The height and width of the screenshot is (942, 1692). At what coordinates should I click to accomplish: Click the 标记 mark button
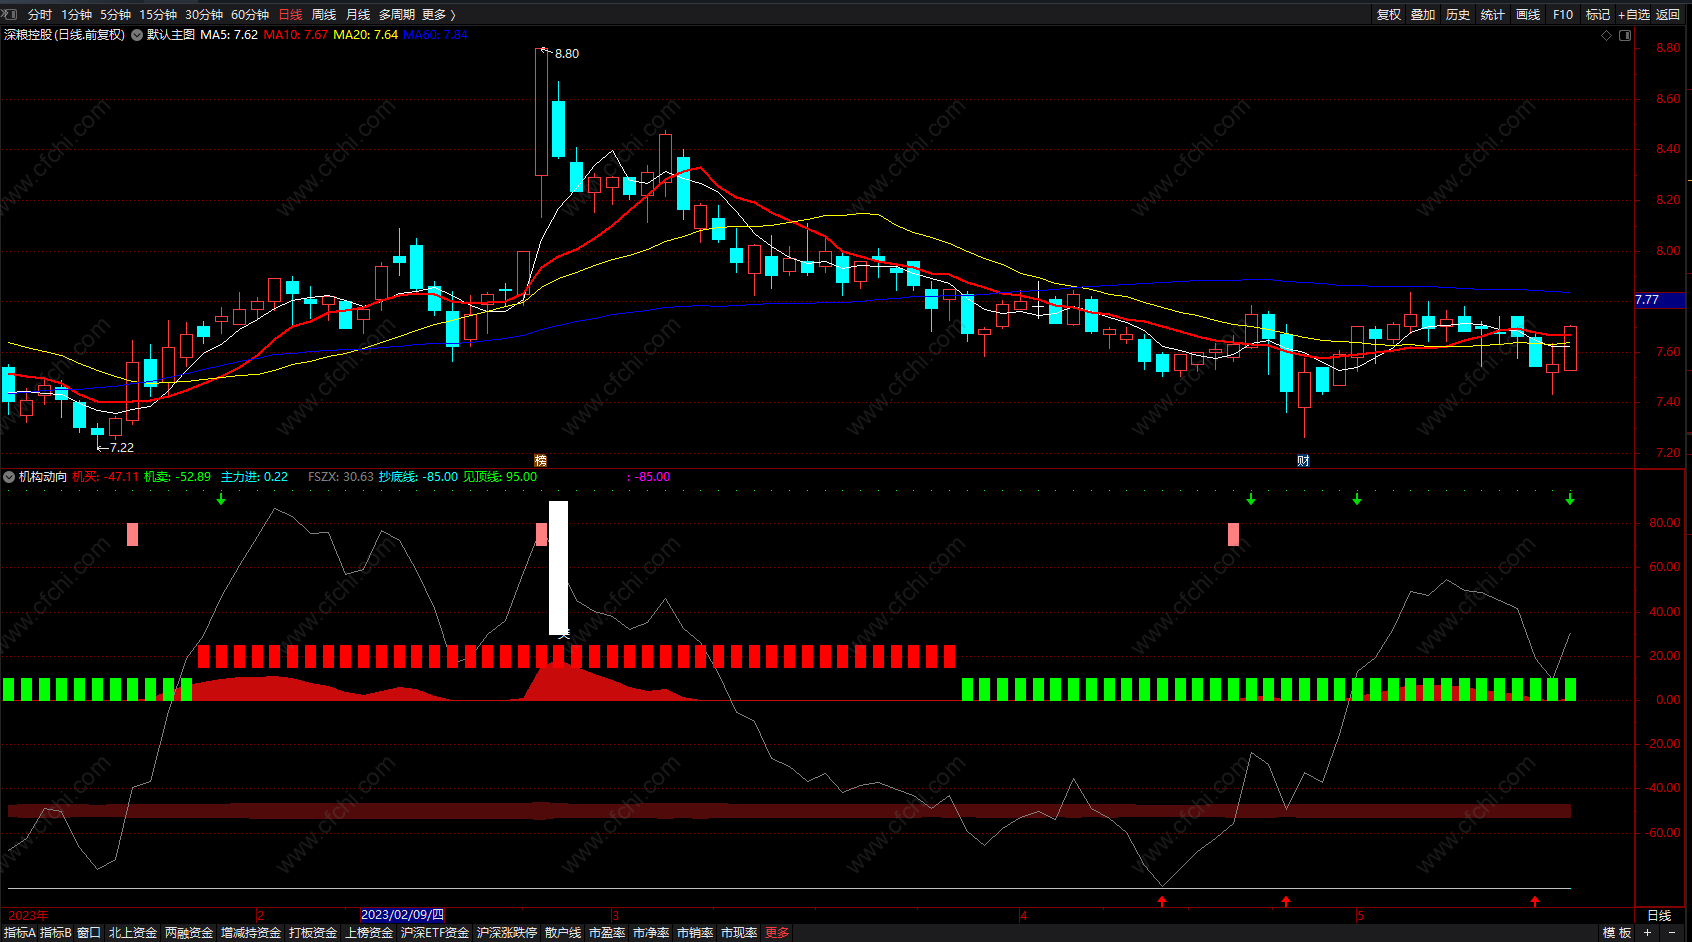pyautogui.click(x=1598, y=14)
